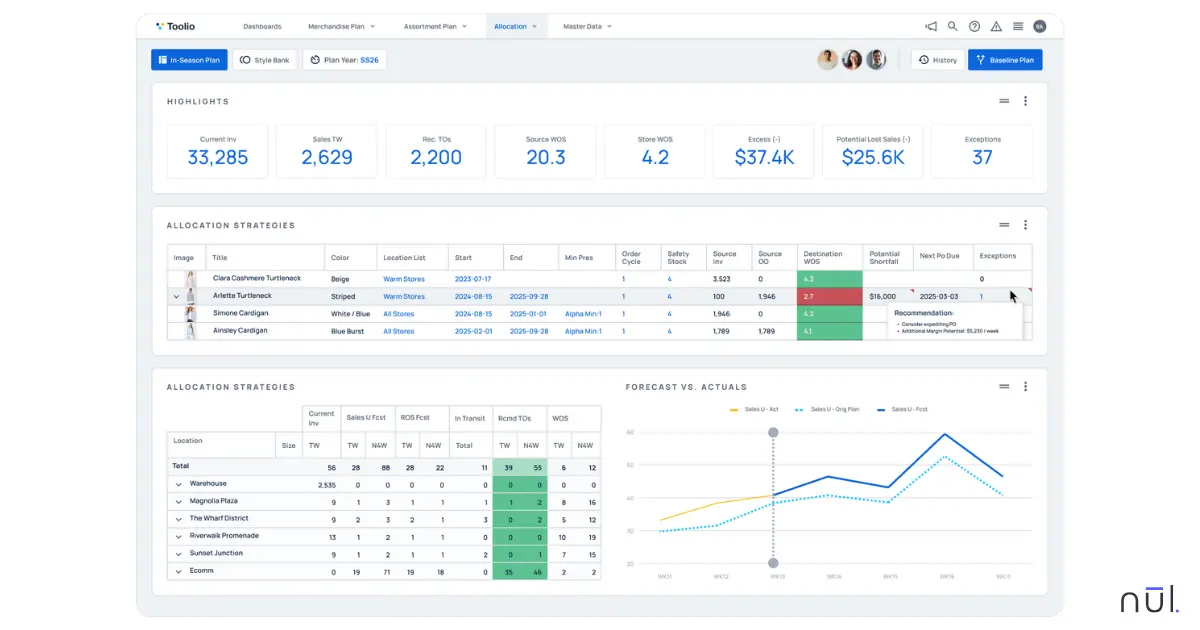Open upper Allocation Strategies kebab menu
Viewport: 1200px width, 630px height.
point(1025,225)
